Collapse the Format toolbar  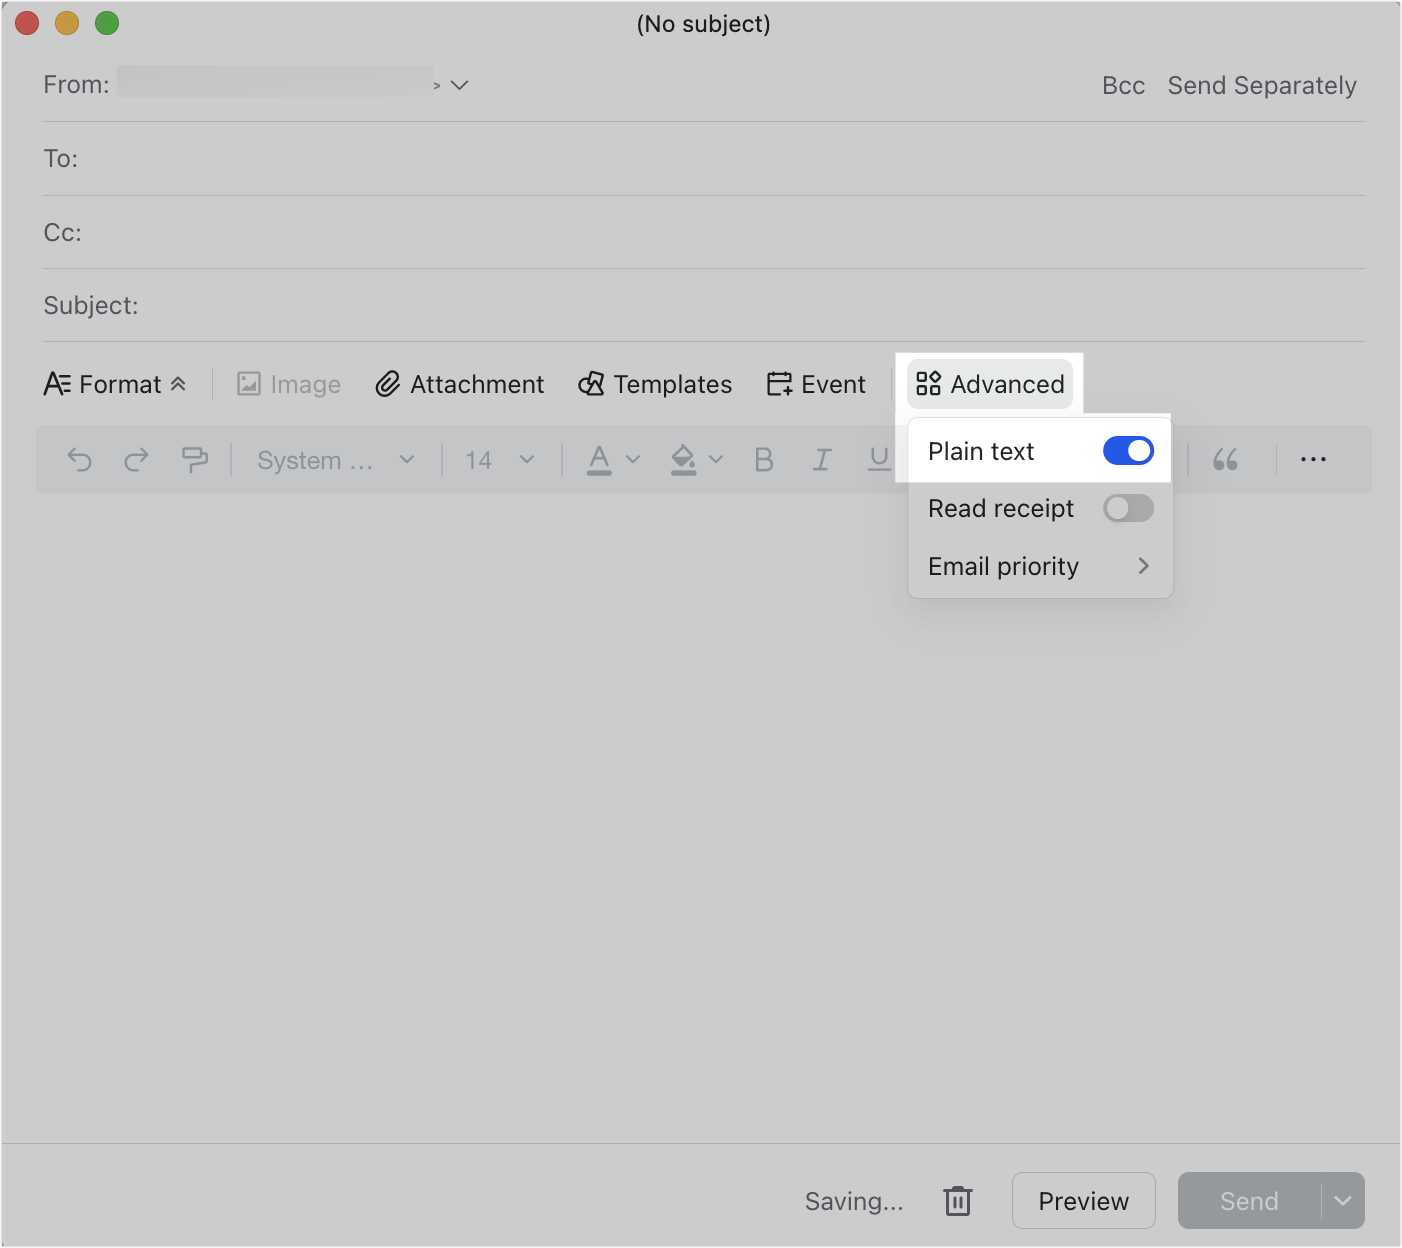click(180, 383)
